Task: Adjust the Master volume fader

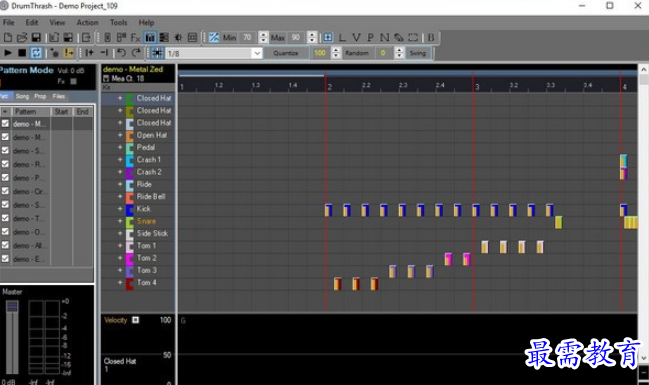Action: coord(12,306)
